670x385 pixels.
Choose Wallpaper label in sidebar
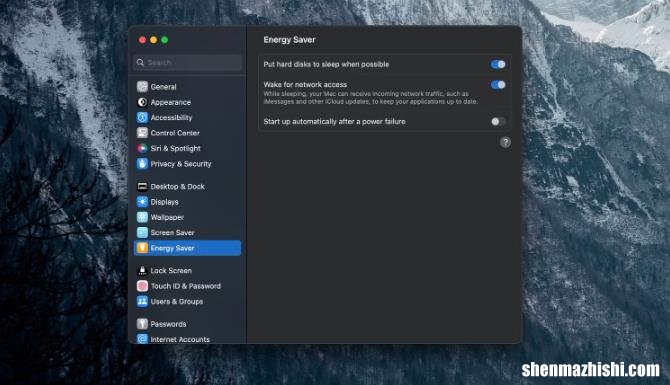(x=167, y=217)
